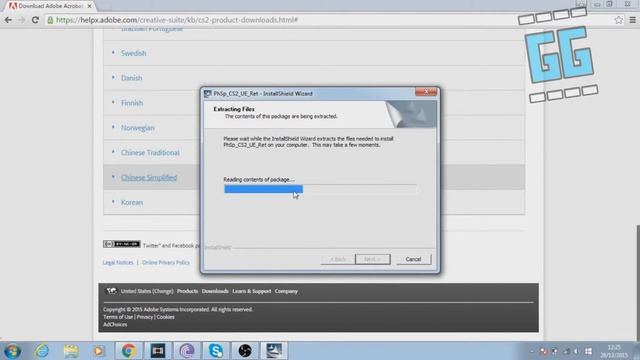The image size is (640, 360).
Task: Close the InstallShield Wizard dialog
Action: [x=426, y=92]
